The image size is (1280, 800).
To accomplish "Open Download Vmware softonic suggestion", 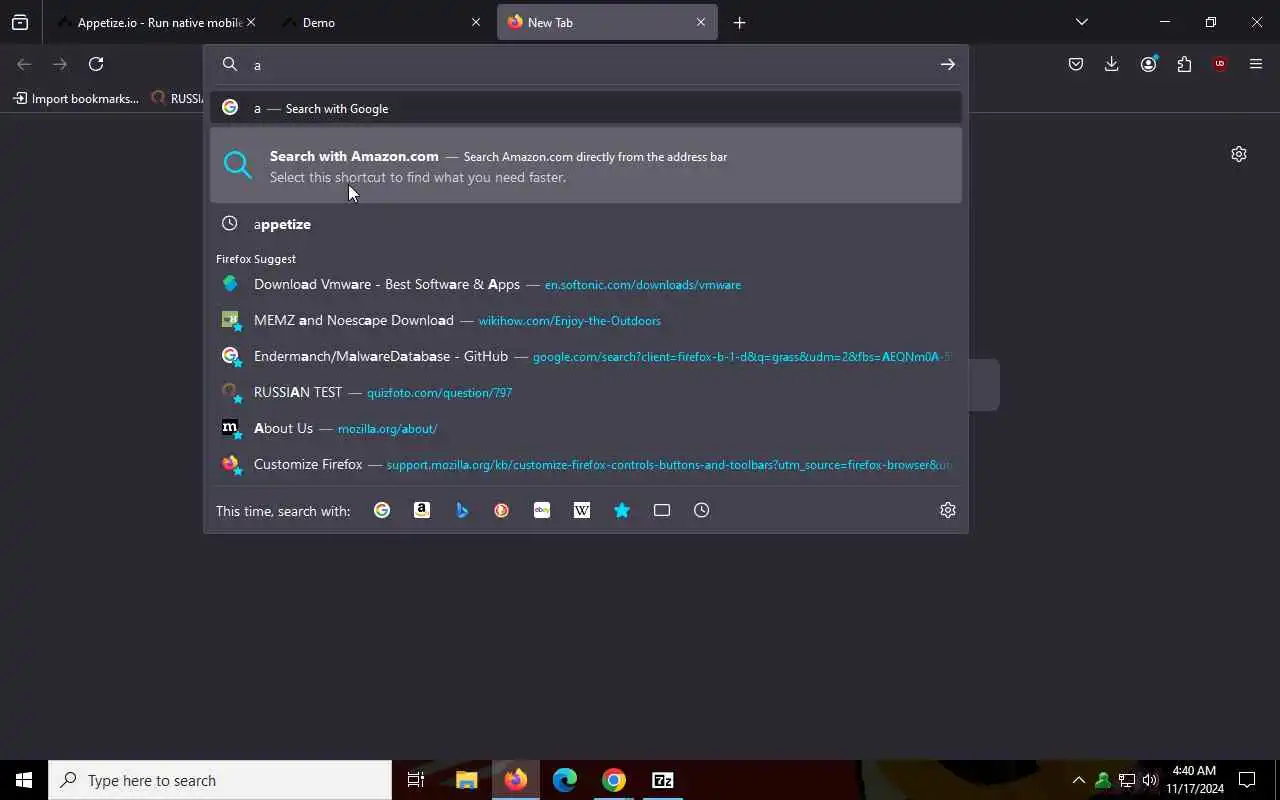I will (586, 284).
